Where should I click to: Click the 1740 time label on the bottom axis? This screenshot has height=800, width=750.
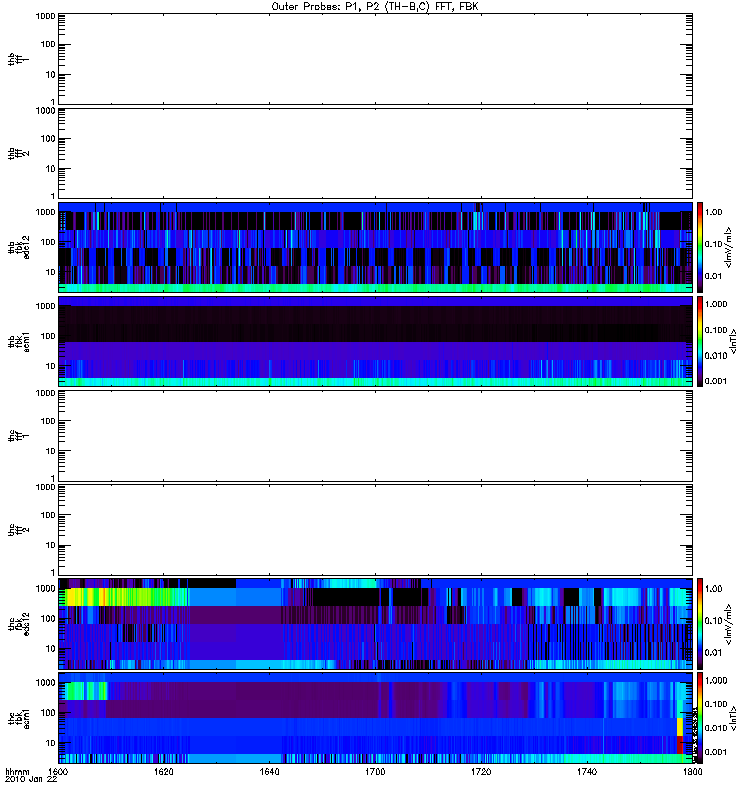(587, 771)
